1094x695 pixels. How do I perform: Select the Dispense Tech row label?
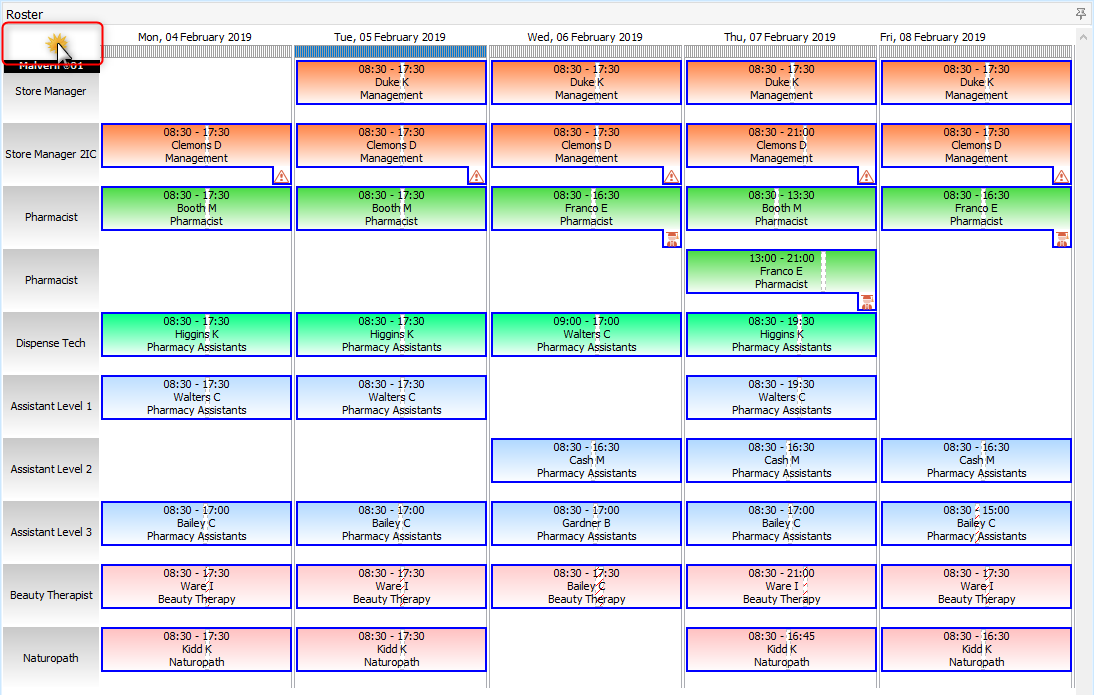[51, 343]
